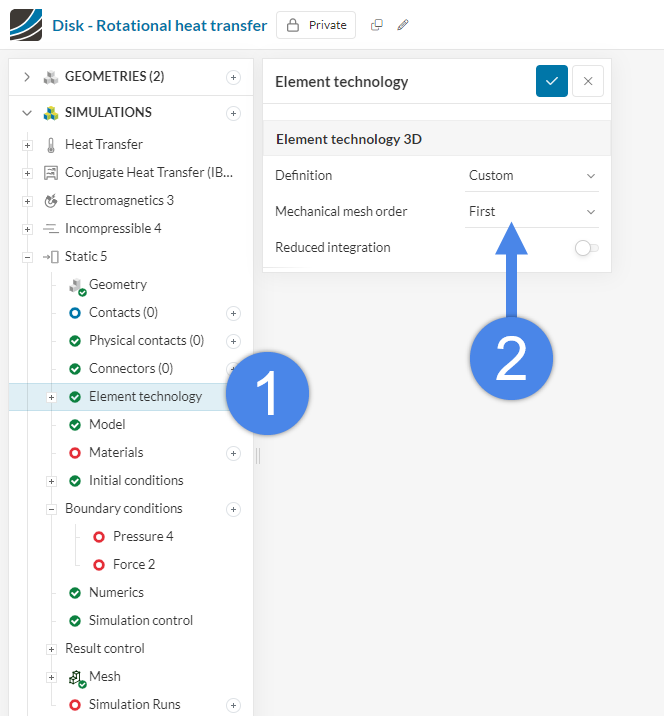
Task: Expand the GEOMETRIES (2) section chevron
Action: coord(27,77)
